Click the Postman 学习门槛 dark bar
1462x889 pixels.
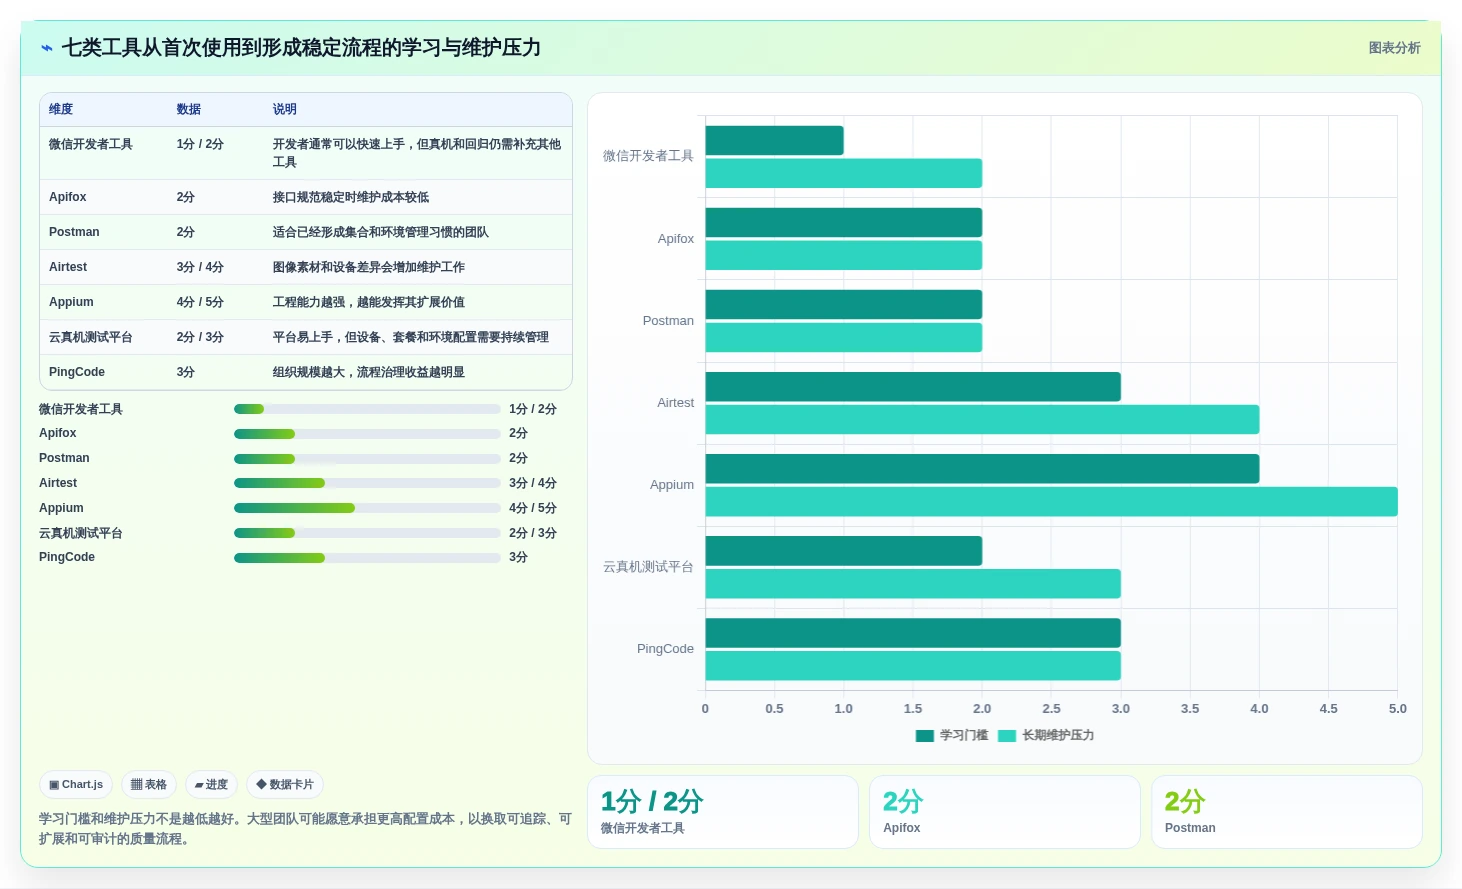coord(844,305)
